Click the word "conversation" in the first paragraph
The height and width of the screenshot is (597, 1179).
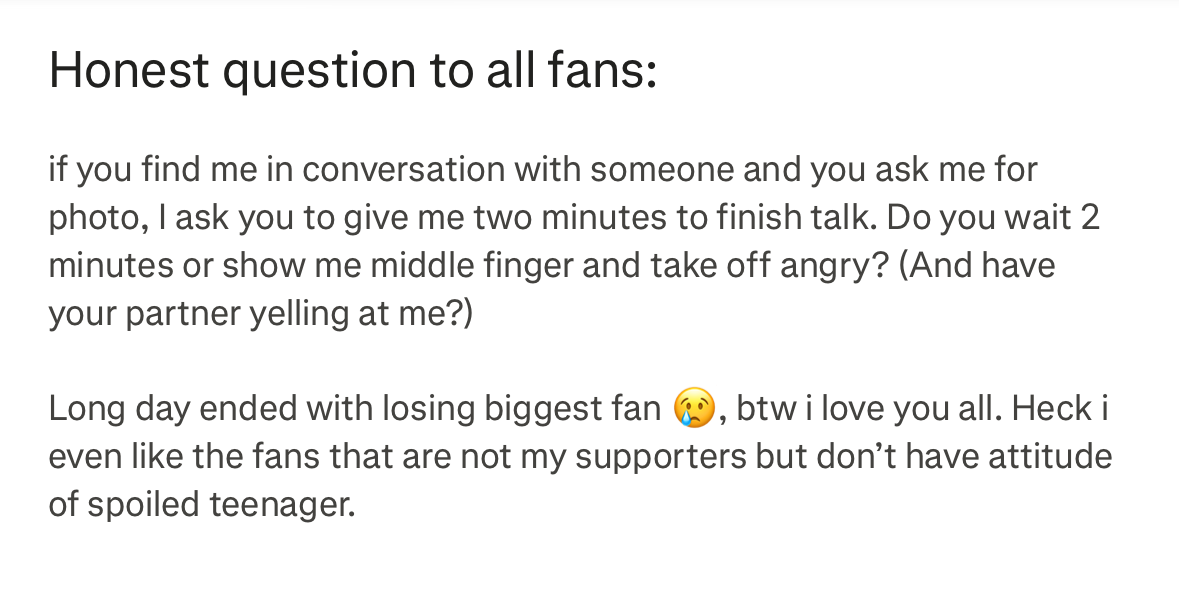click(x=405, y=170)
